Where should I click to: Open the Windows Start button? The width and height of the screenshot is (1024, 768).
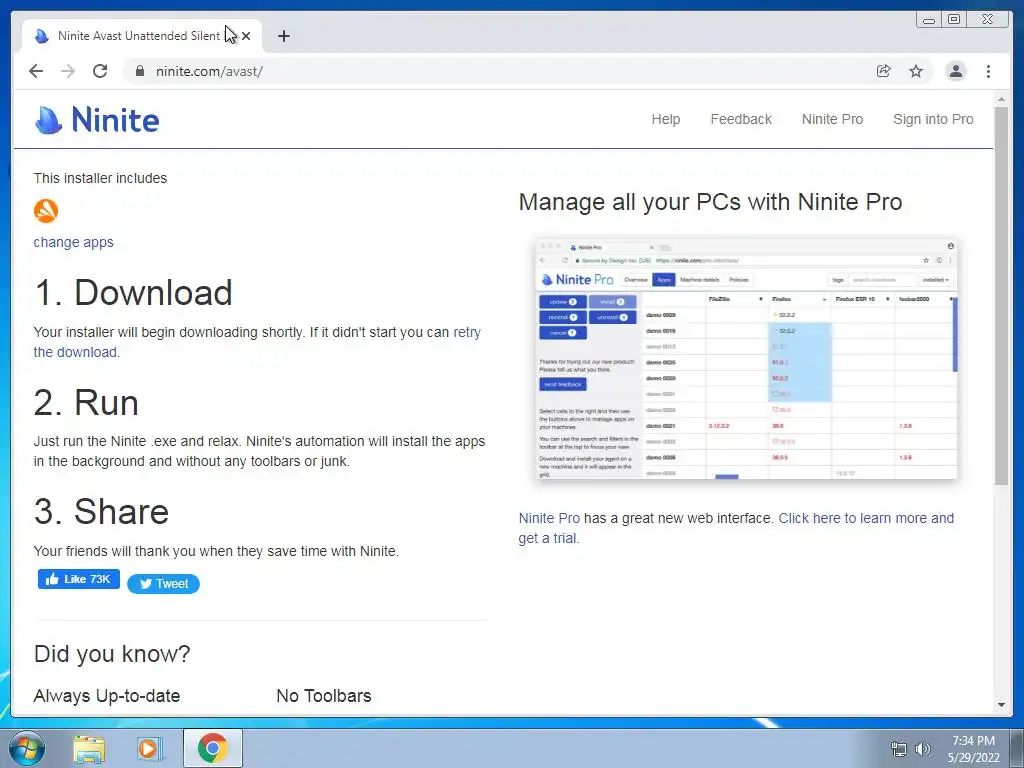click(x=25, y=748)
